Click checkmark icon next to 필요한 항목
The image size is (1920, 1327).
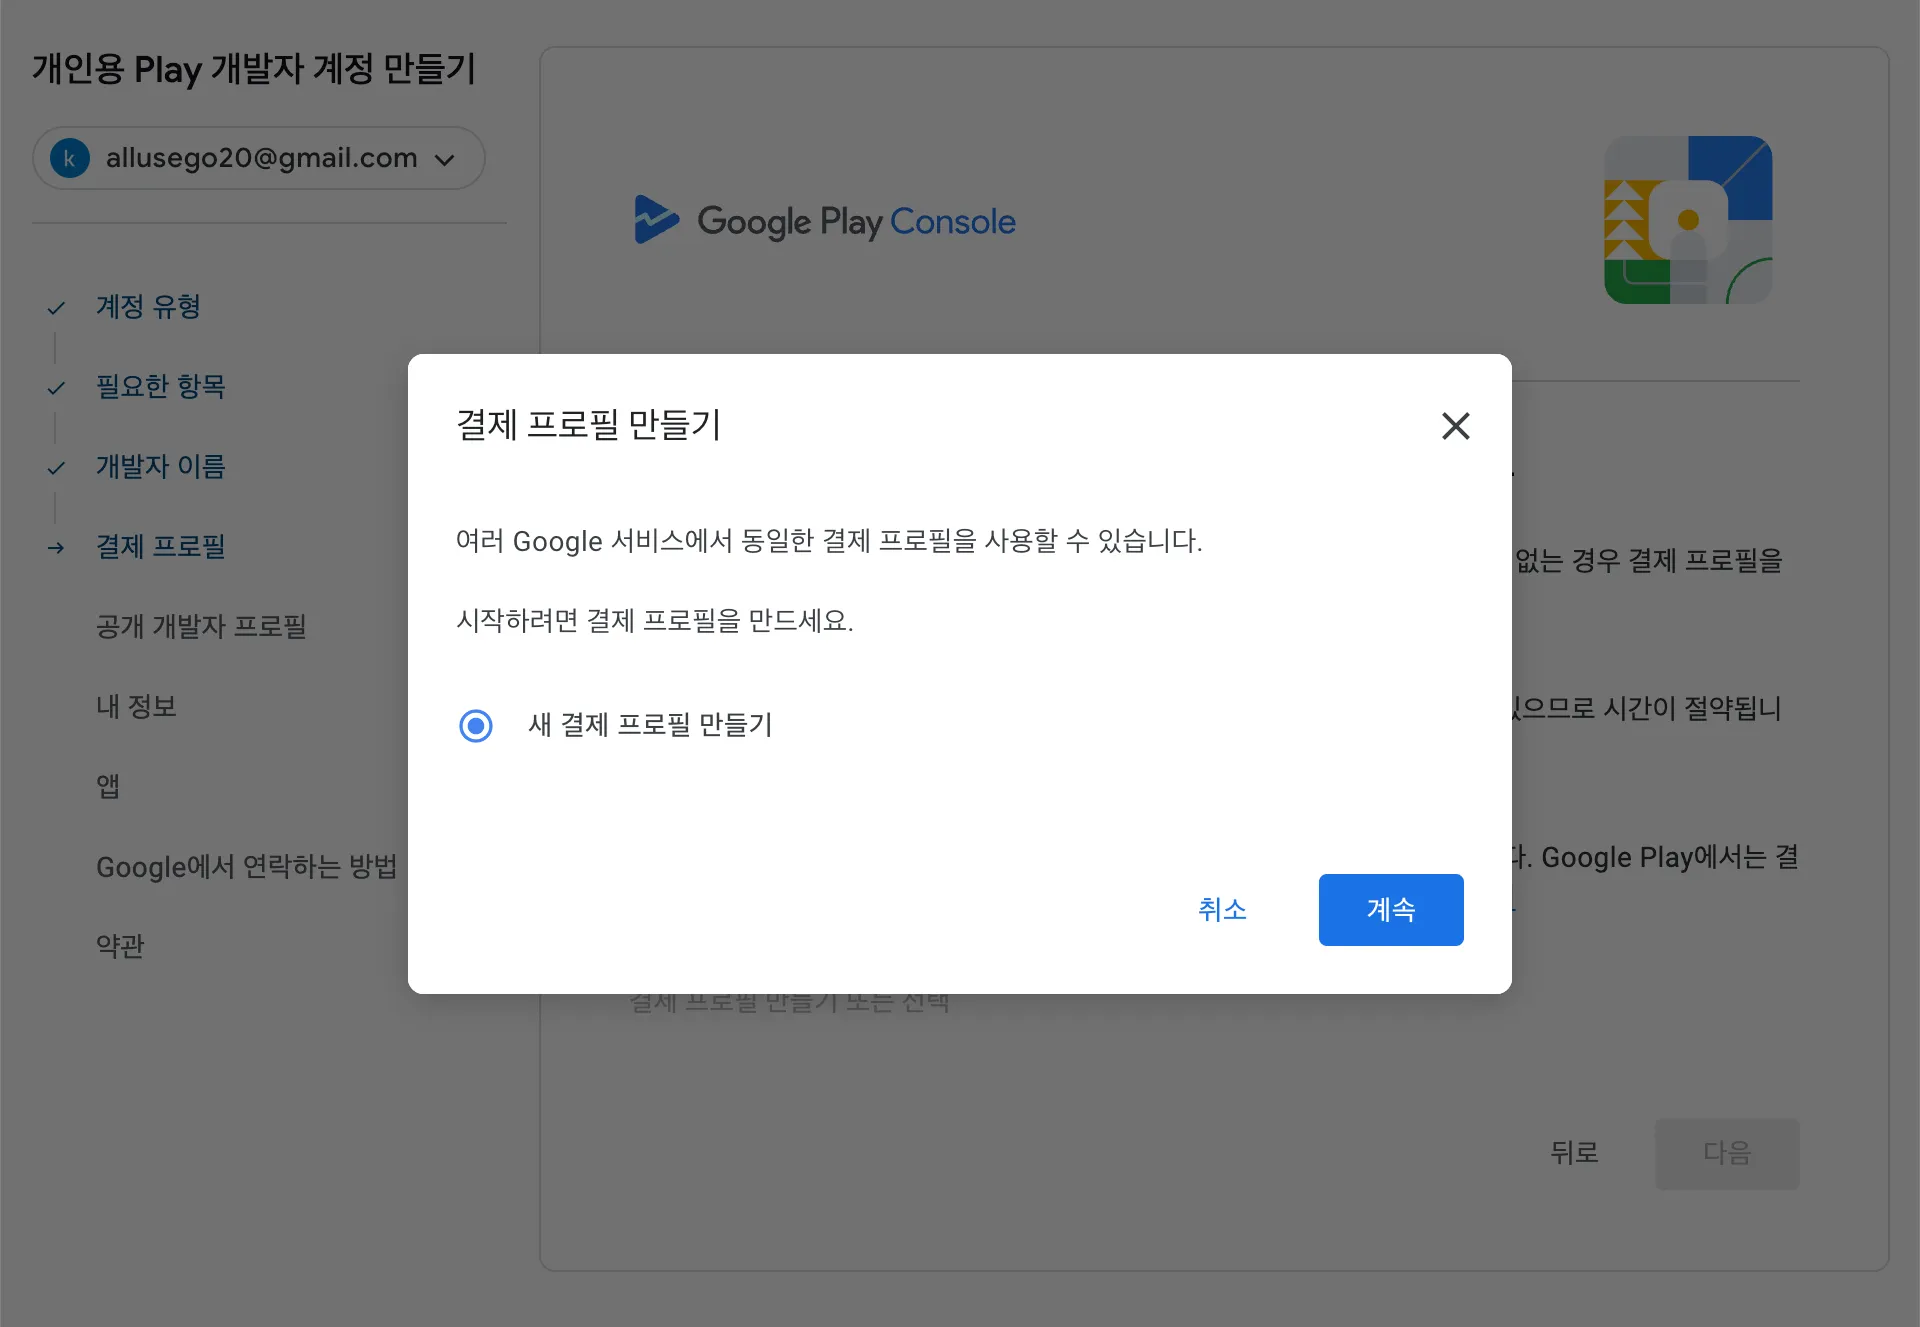point(56,388)
